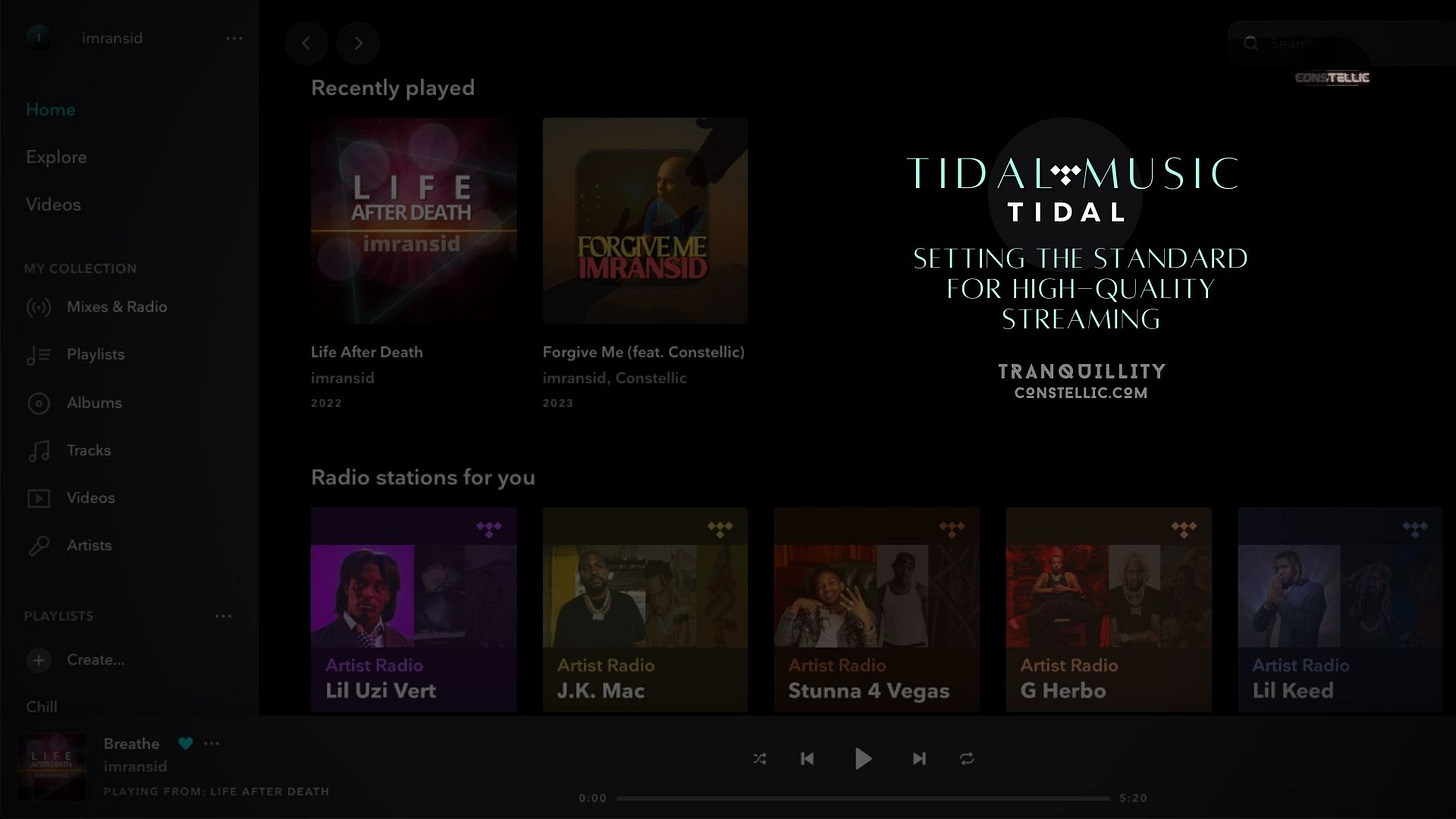Click the now playing album thumbnail
This screenshot has width=1456, height=819.
click(52, 767)
